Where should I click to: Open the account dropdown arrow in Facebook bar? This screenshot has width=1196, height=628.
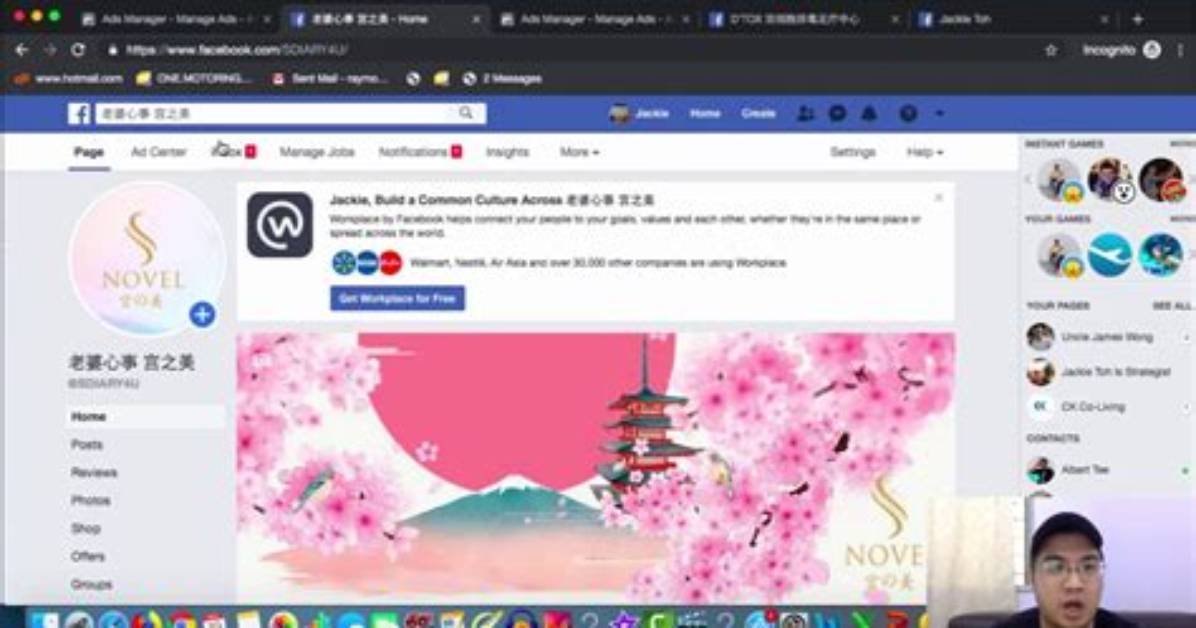940,114
